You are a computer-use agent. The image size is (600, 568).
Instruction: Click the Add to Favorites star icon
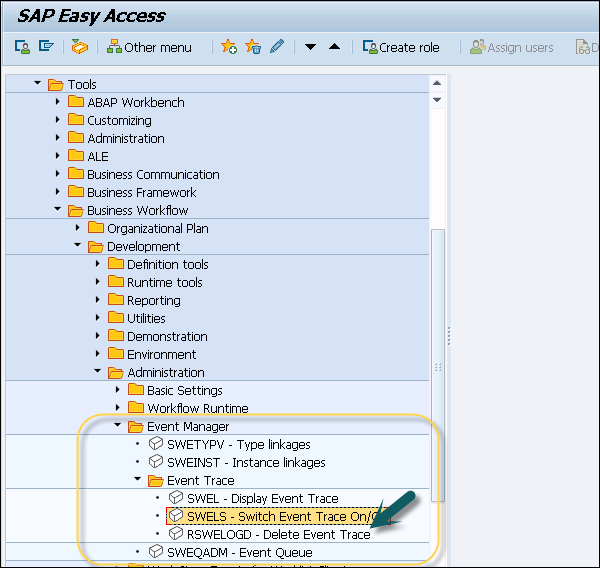click(x=229, y=47)
